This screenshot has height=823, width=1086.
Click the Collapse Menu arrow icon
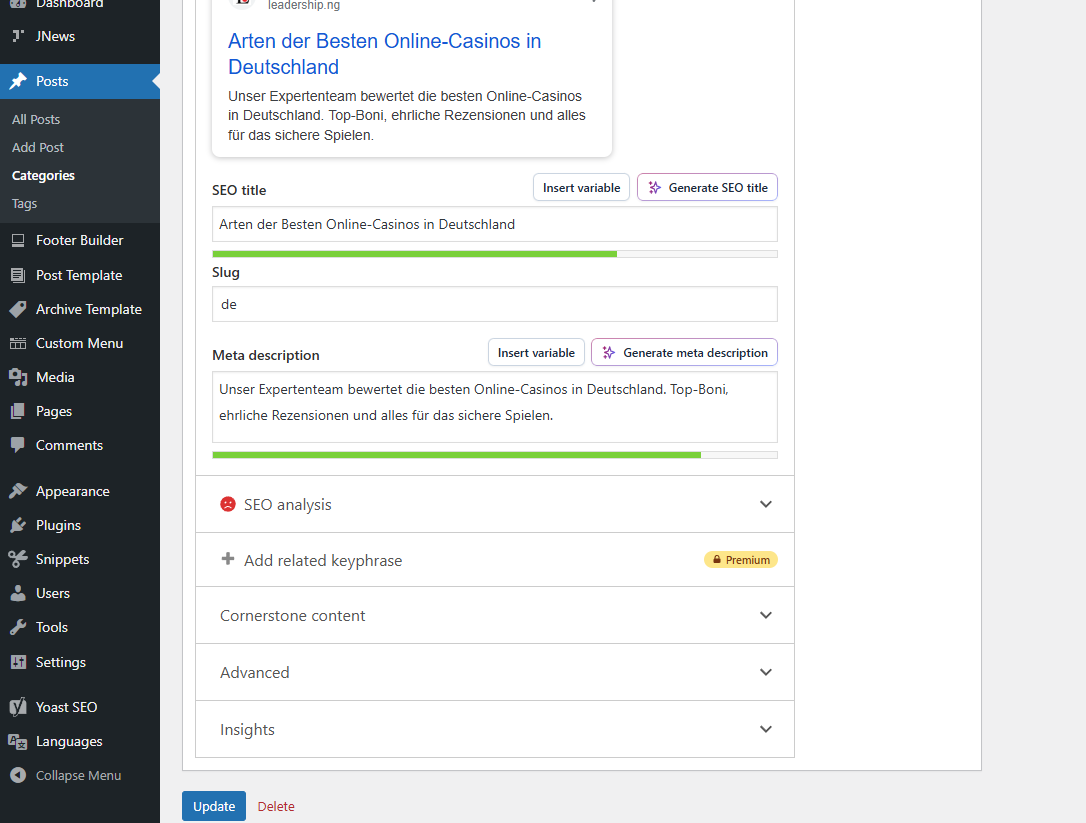tap(18, 775)
